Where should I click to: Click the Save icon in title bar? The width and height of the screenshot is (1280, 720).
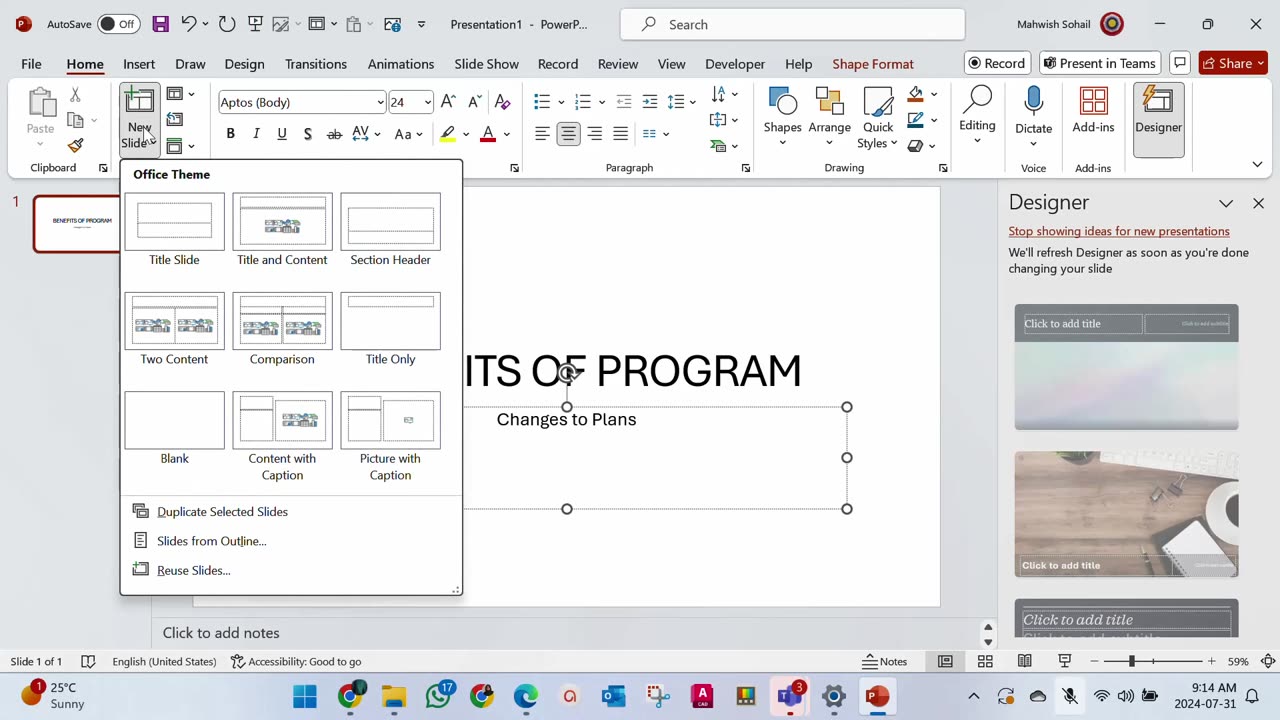point(160,24)
